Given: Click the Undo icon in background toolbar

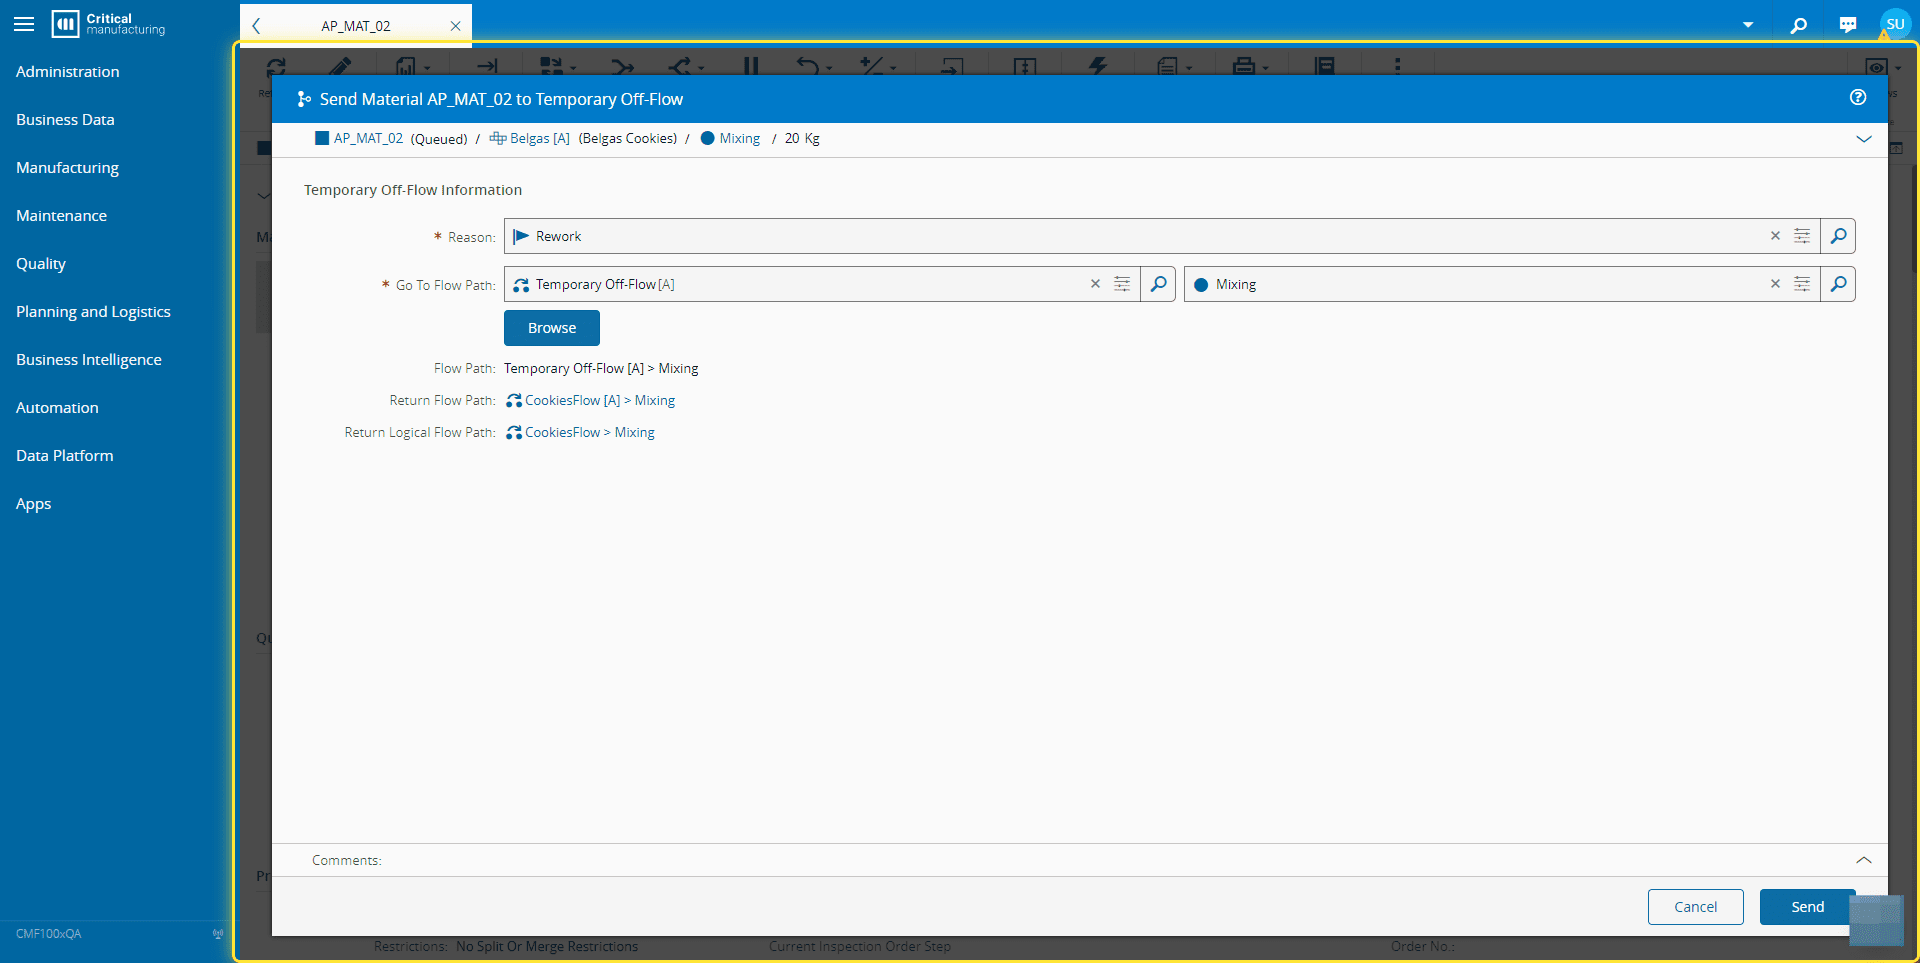Looking at the screenshot, I should coord(808,66).
